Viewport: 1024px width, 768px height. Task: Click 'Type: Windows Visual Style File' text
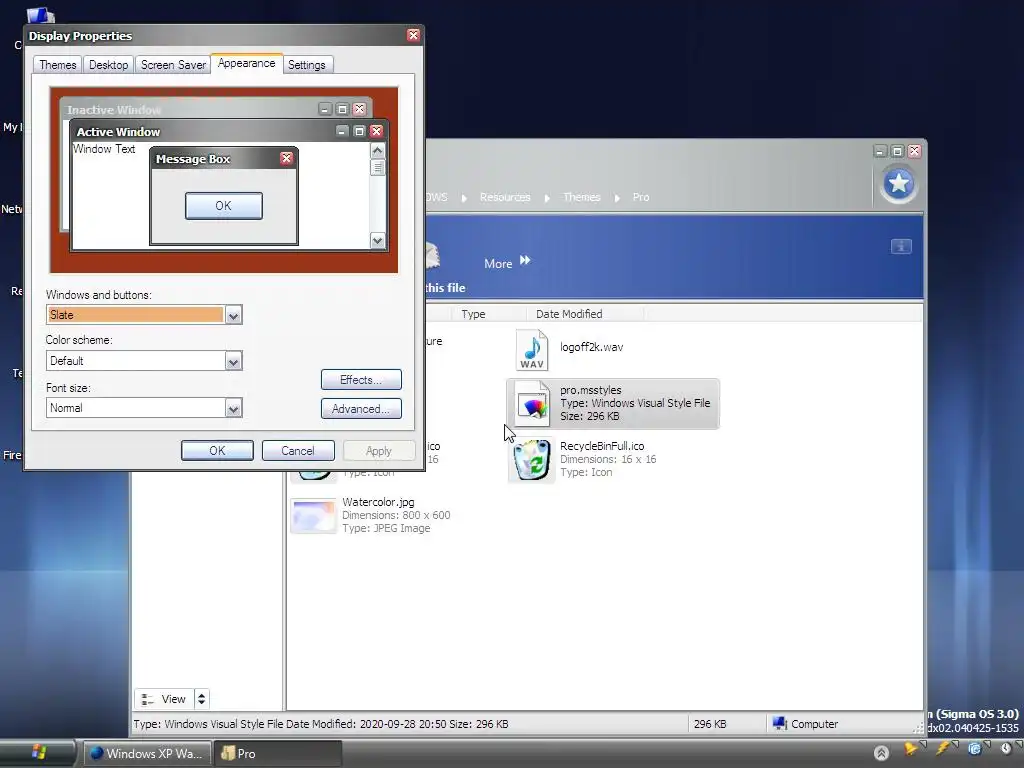coord(635,403)
